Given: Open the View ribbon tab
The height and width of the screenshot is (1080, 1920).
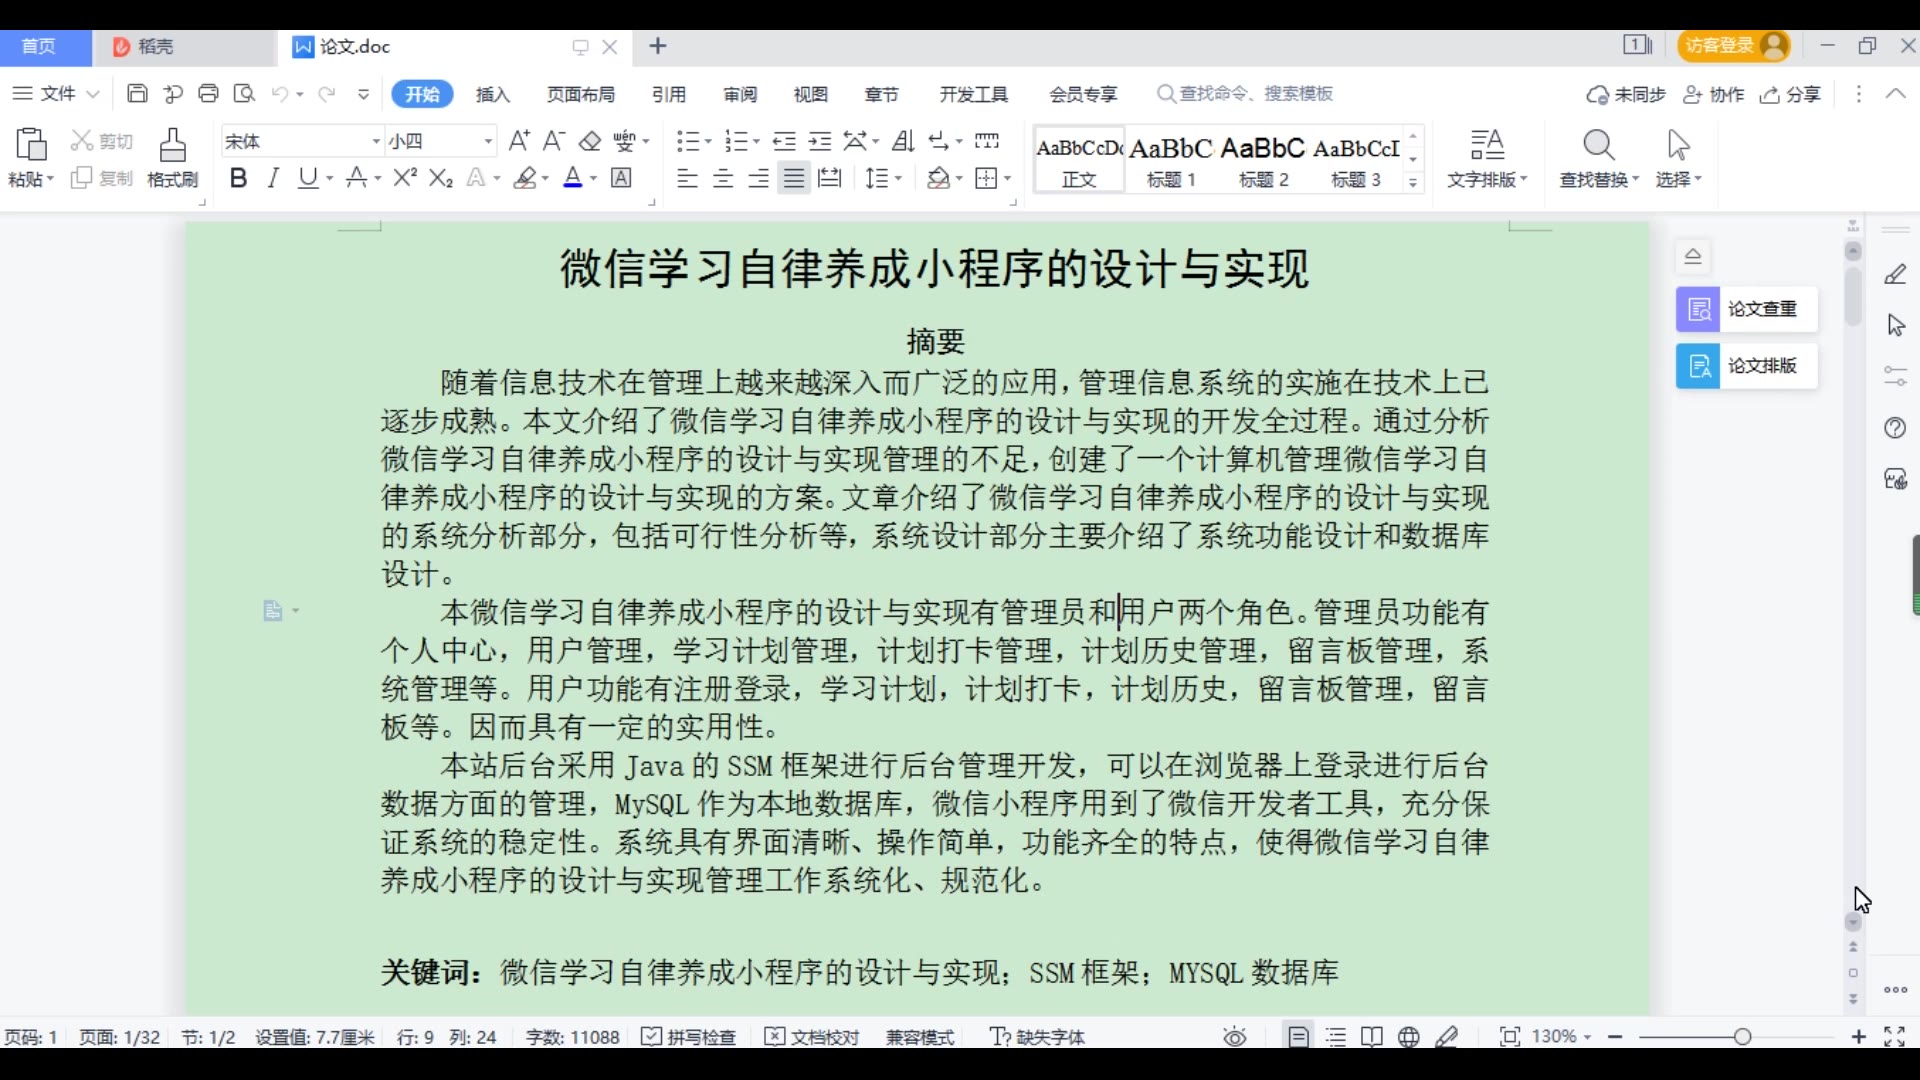Looking at the screenshot, I should [811, 94].
